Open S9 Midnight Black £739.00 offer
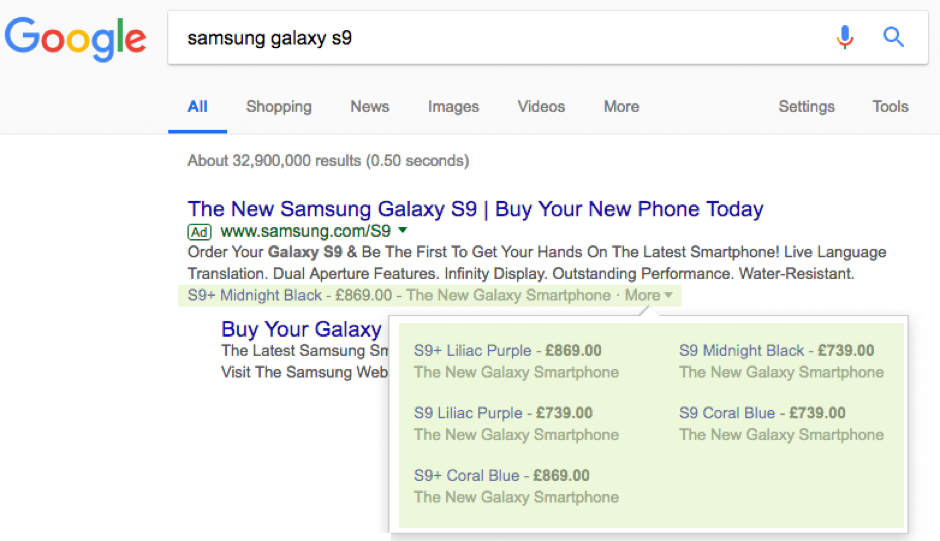The image size is (940, 541). [x=776, y=351]
